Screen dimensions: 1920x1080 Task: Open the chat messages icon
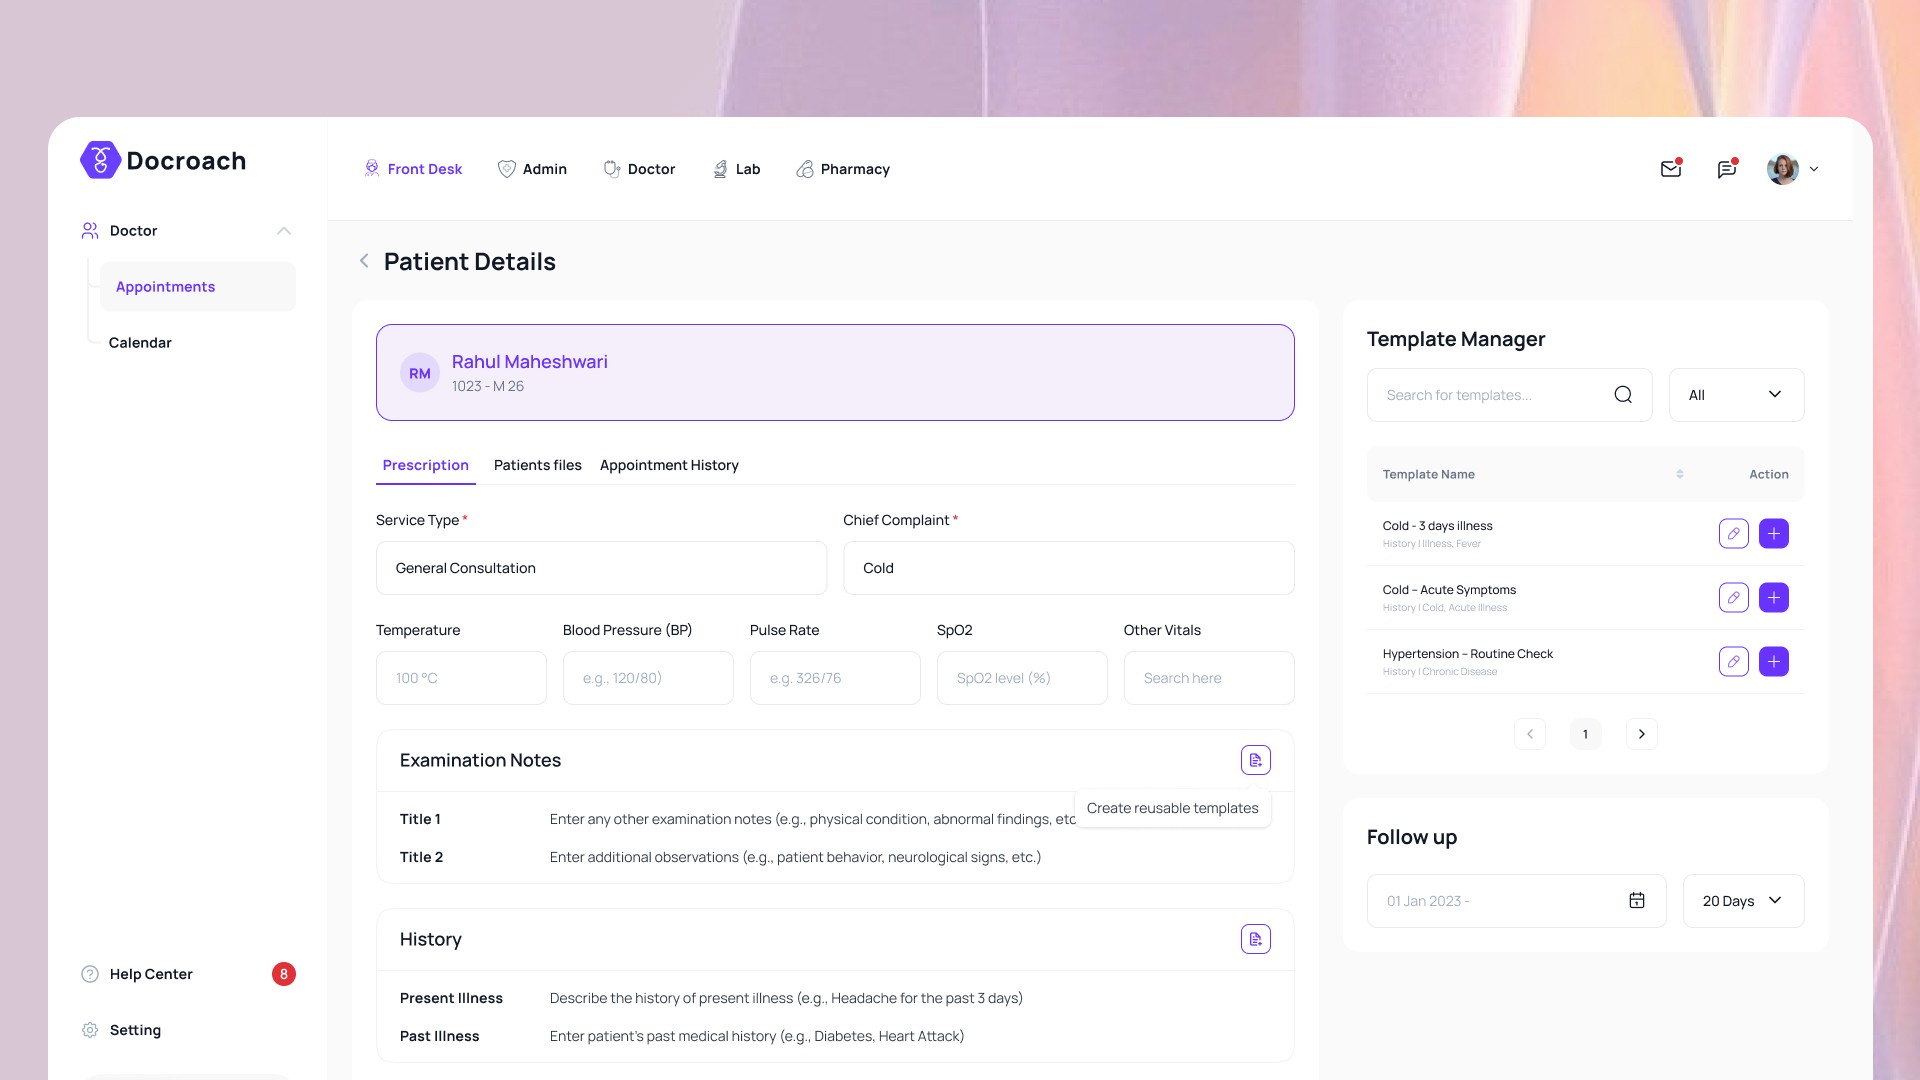pyautogui.click(x=1726, y=169)
